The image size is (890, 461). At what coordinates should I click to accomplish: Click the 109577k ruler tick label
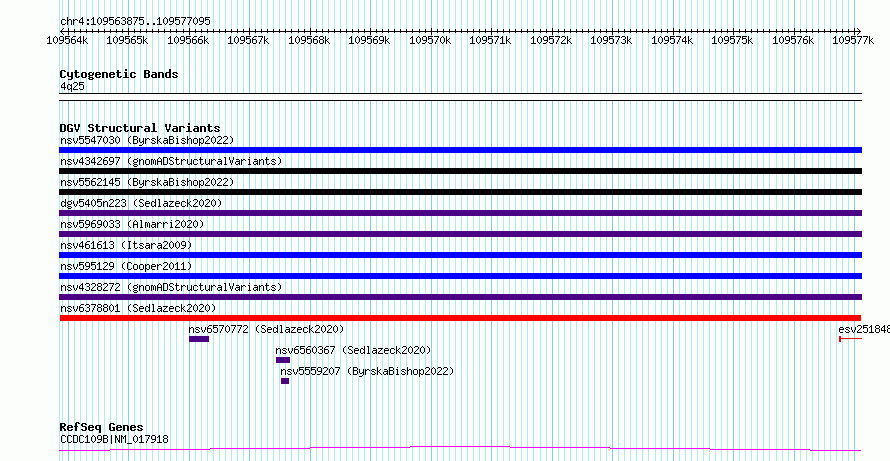pos(854,40)
